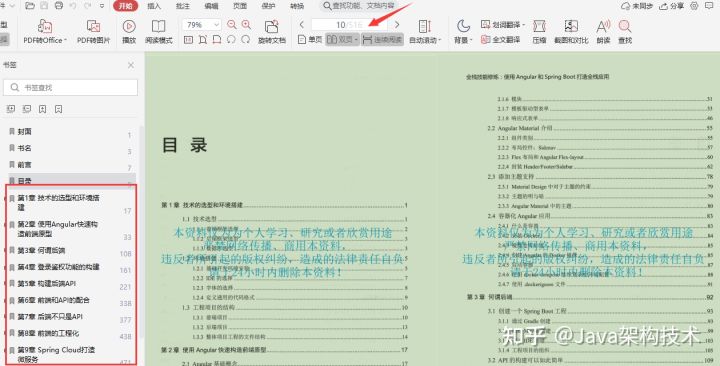Switch to the 页面 tab
The width and height of the screenshot is (720, 366).
coord(240,6)
